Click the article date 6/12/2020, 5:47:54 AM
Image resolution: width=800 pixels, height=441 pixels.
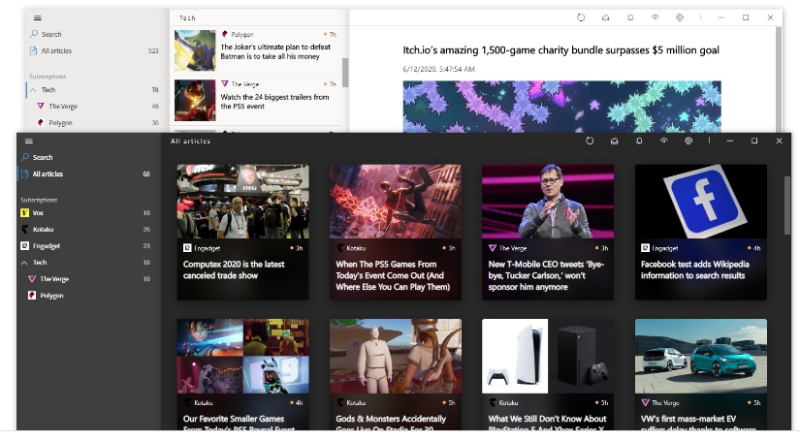coord(439,69)
